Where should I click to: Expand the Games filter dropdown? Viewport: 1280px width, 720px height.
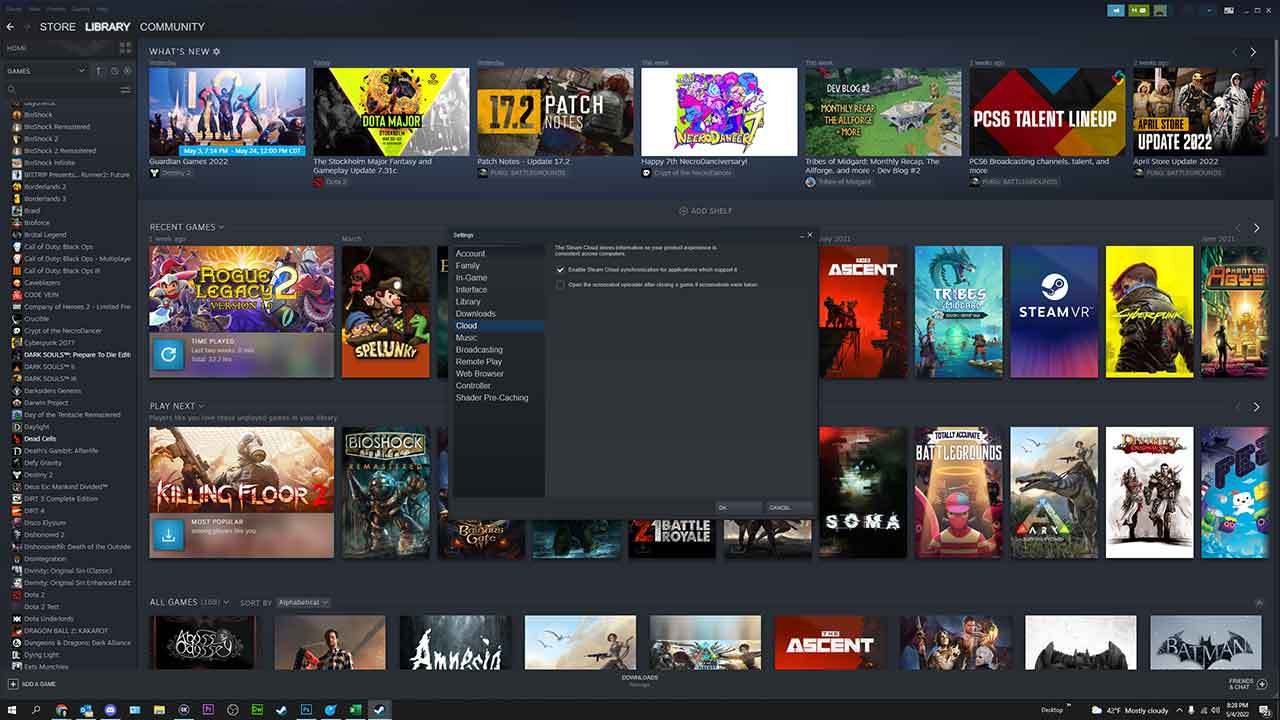[x=46, y=71]
